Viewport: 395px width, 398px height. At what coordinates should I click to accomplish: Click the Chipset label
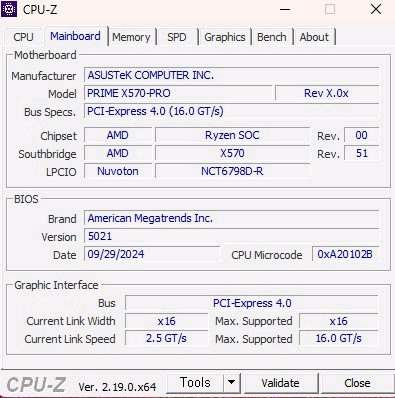coord(58,136)
